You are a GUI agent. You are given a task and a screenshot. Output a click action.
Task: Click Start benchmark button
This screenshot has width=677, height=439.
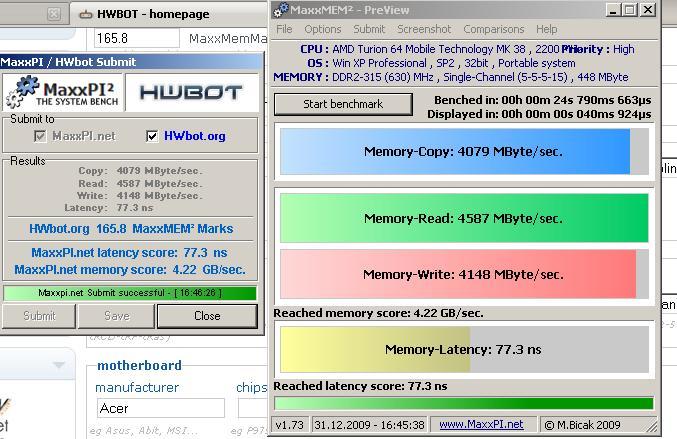tap(343, 104)
